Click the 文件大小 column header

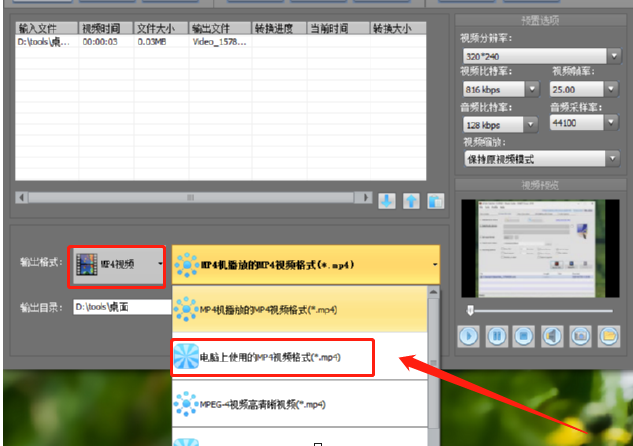click(161, 28)
